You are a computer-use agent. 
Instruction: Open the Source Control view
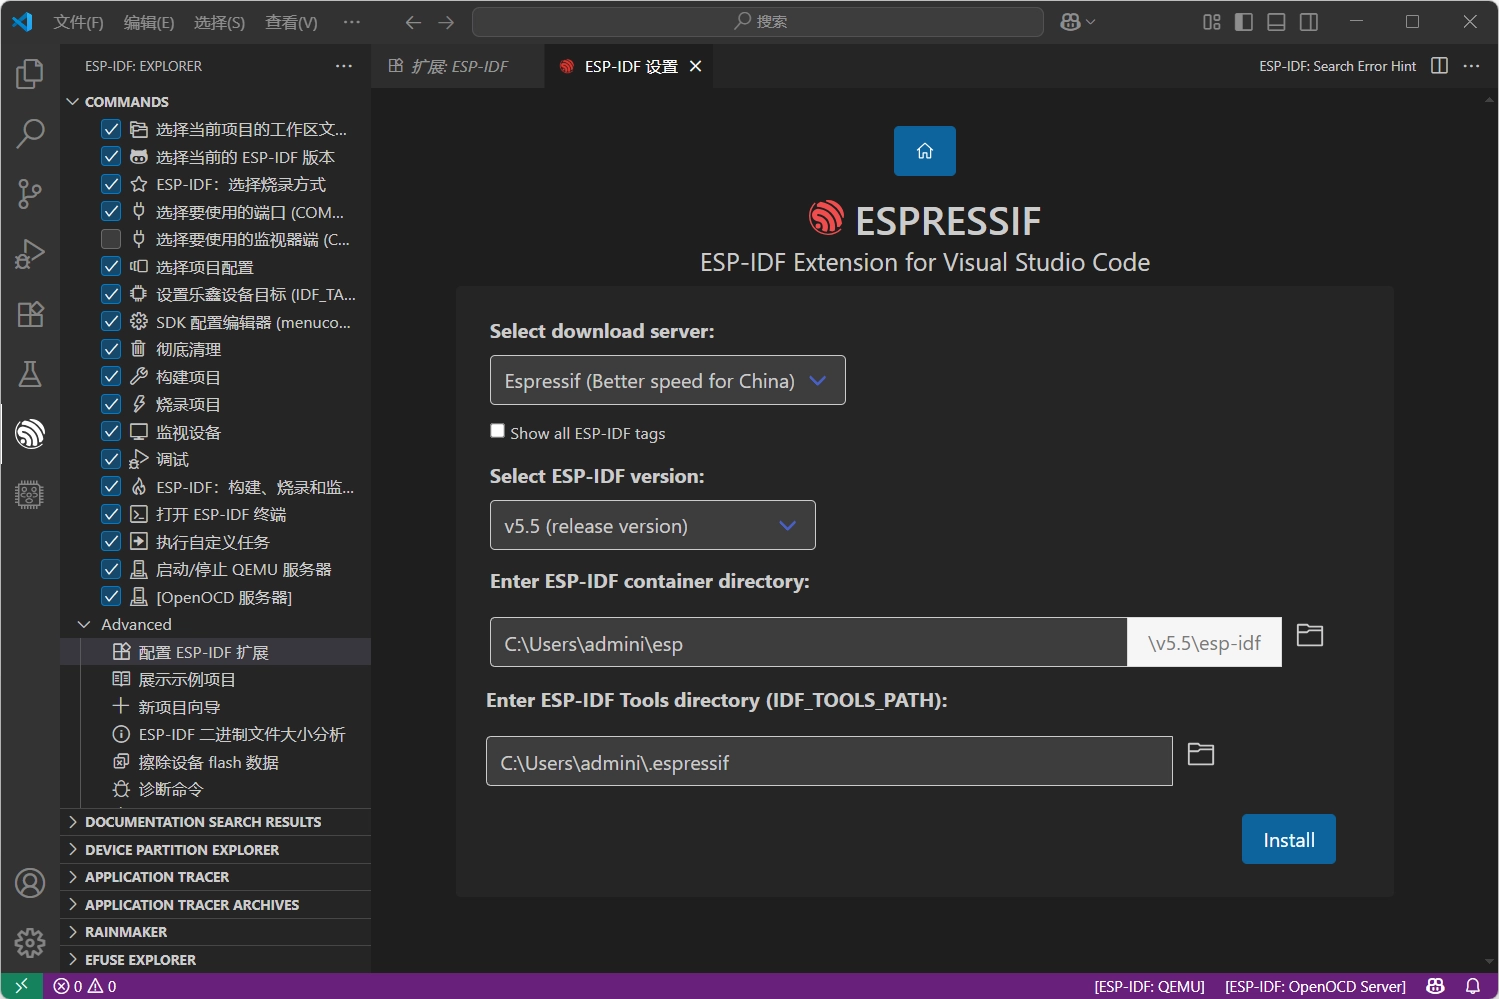click(x=30, y=194)
